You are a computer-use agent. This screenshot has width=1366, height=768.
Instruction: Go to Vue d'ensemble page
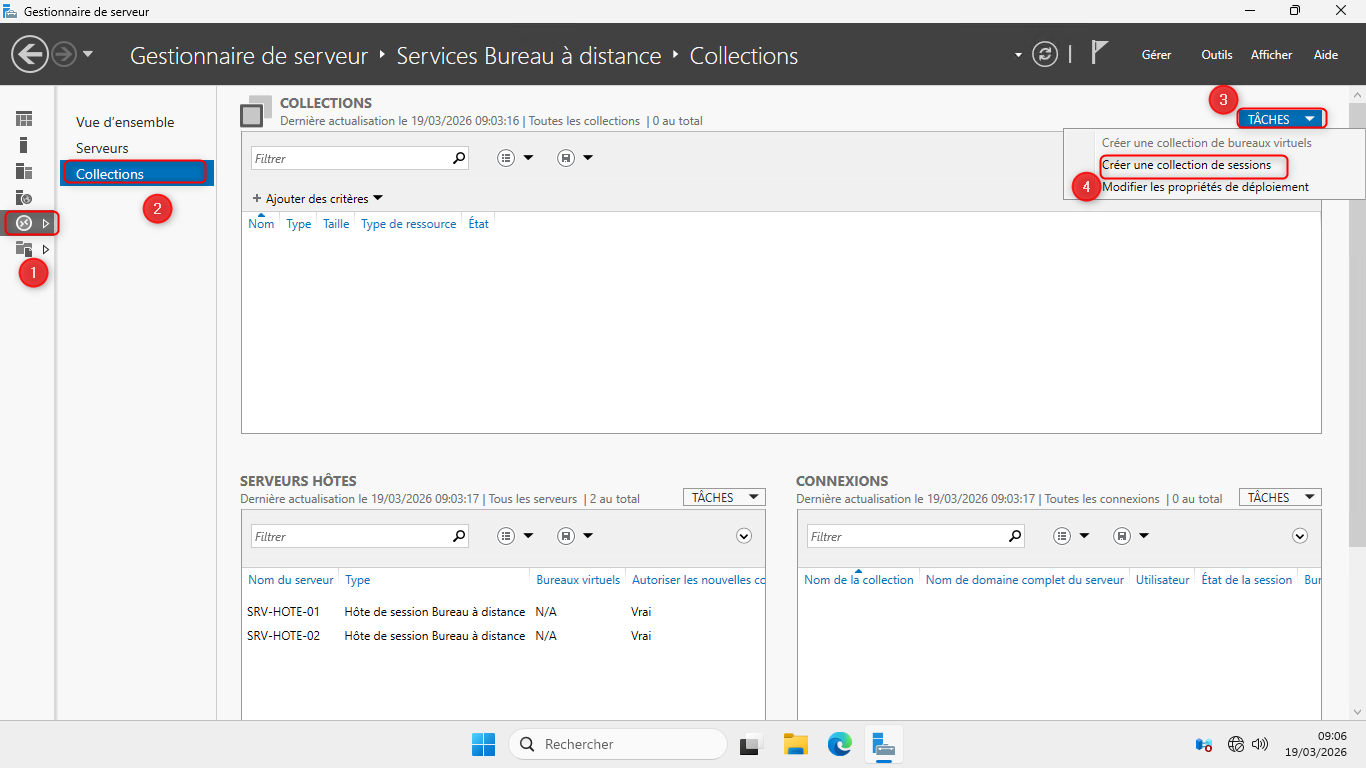coord(125,122)
